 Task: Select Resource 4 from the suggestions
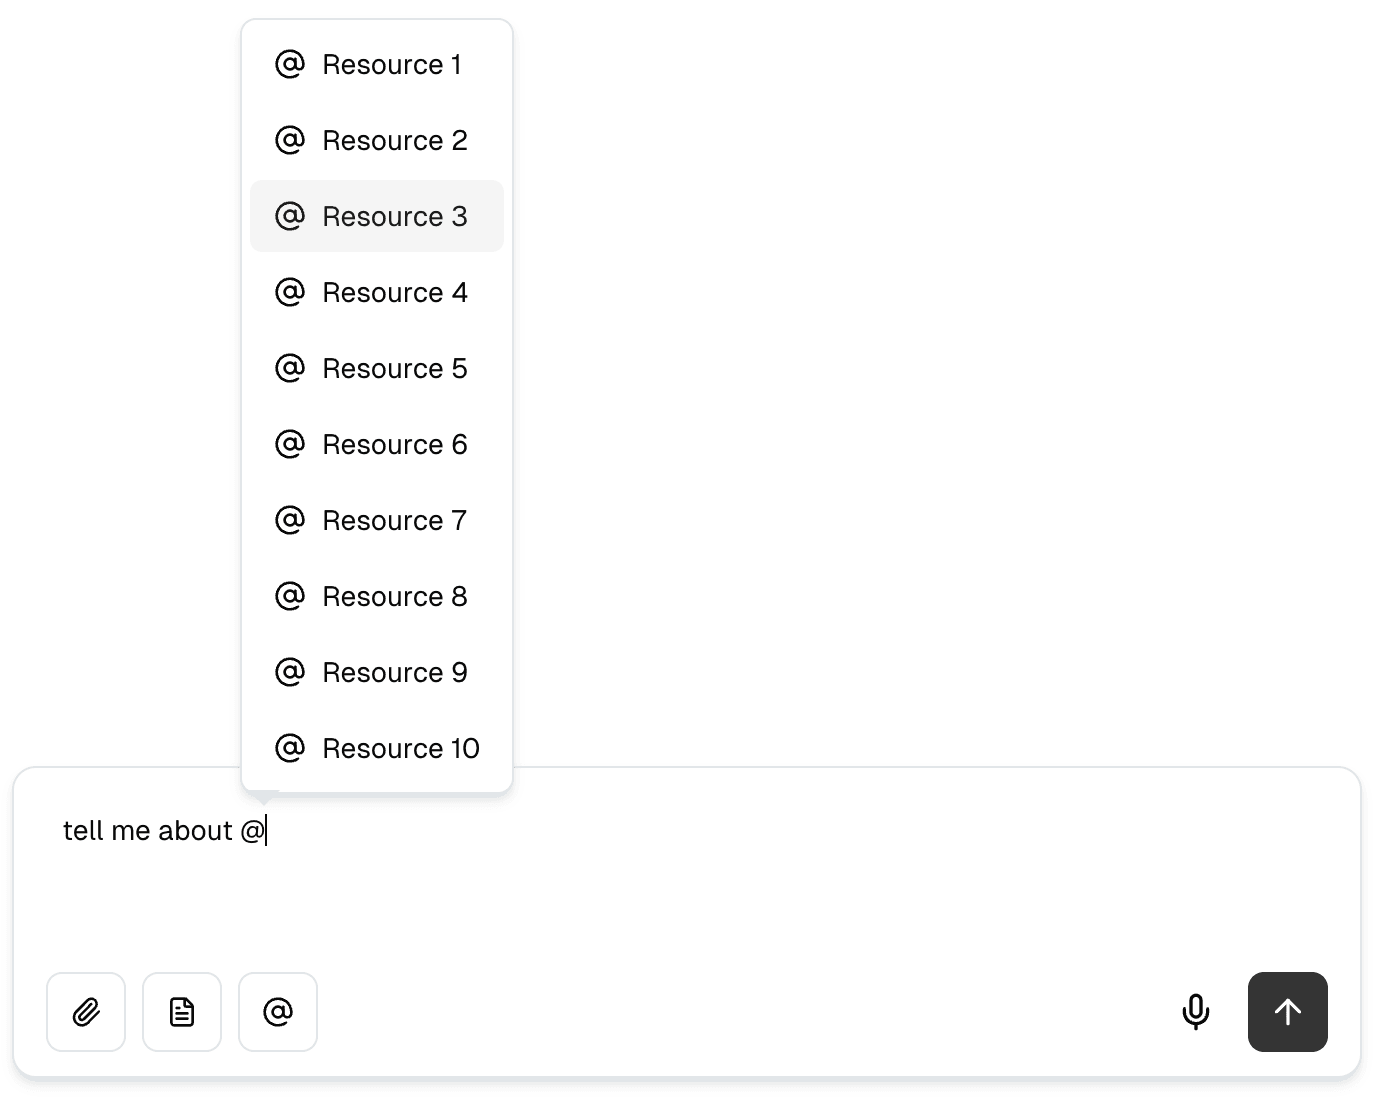[377, 292]
